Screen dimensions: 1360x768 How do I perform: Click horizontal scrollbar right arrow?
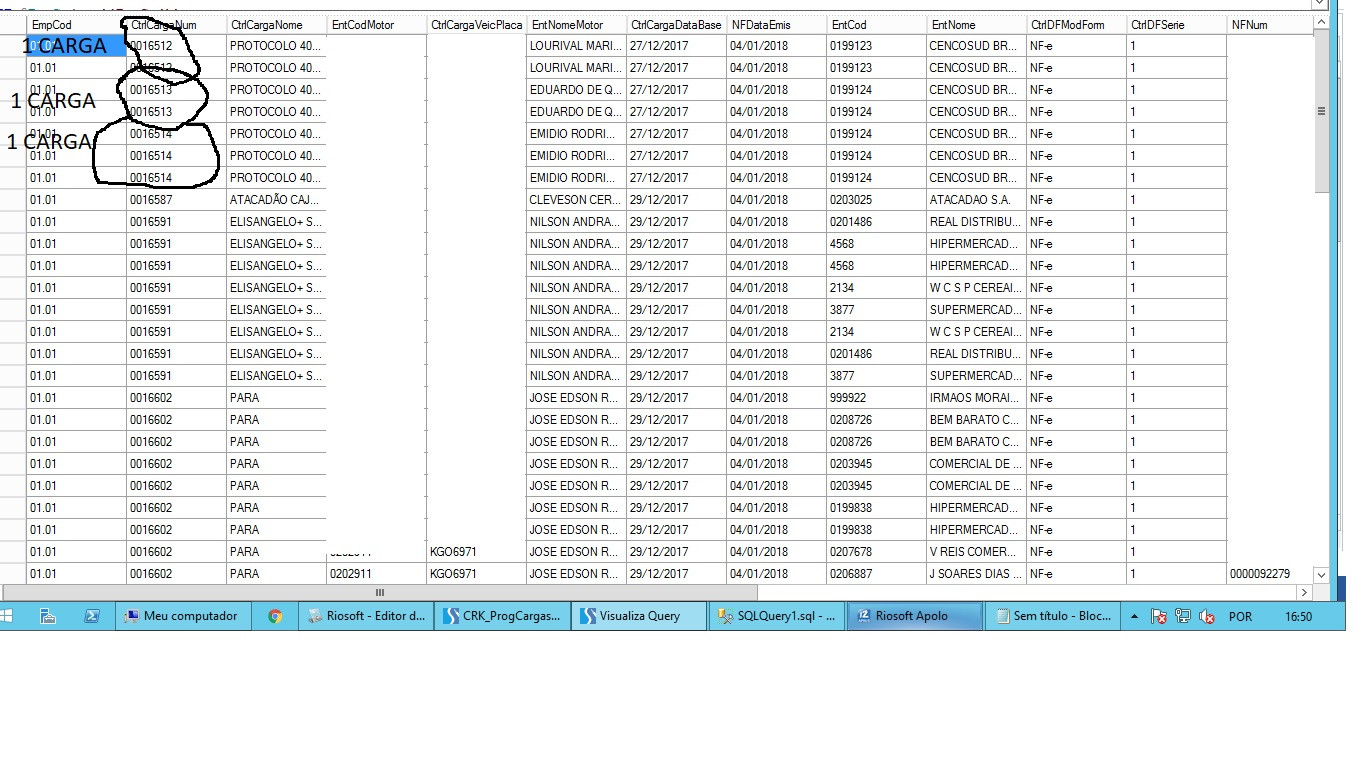tap(1302, 593)
